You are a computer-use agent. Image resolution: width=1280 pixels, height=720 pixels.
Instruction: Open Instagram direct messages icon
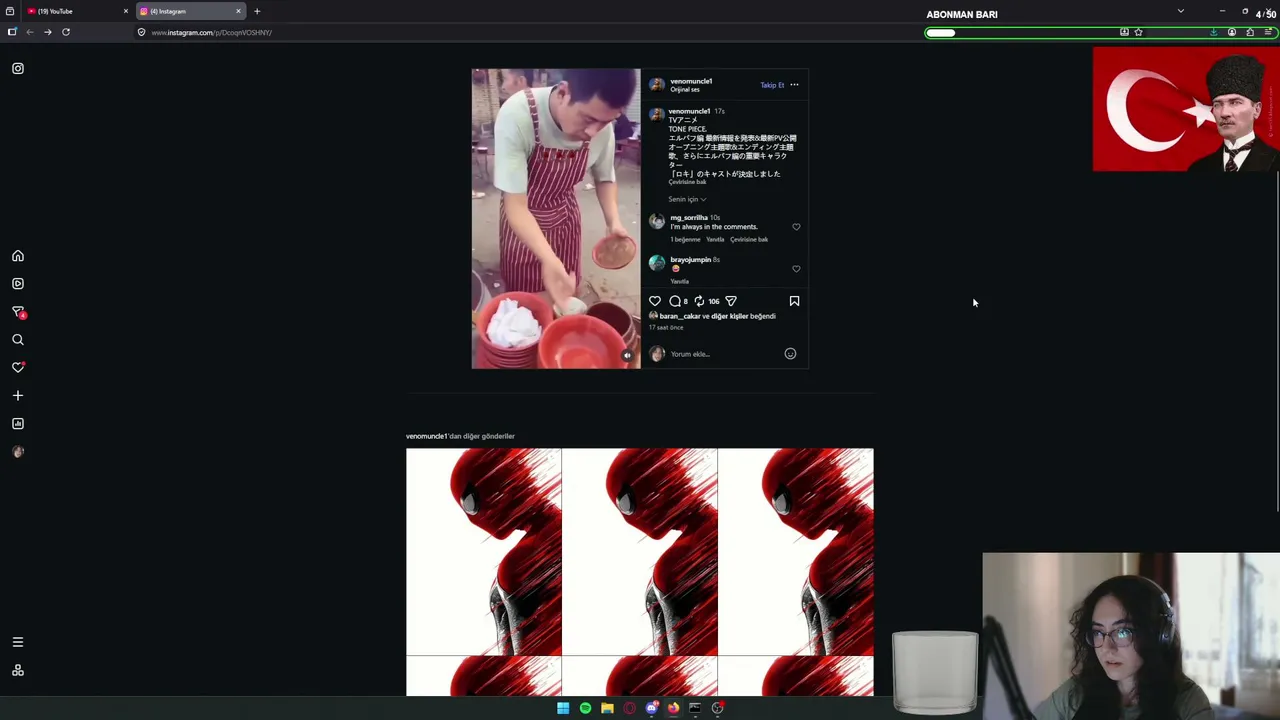tap(17, 312)
